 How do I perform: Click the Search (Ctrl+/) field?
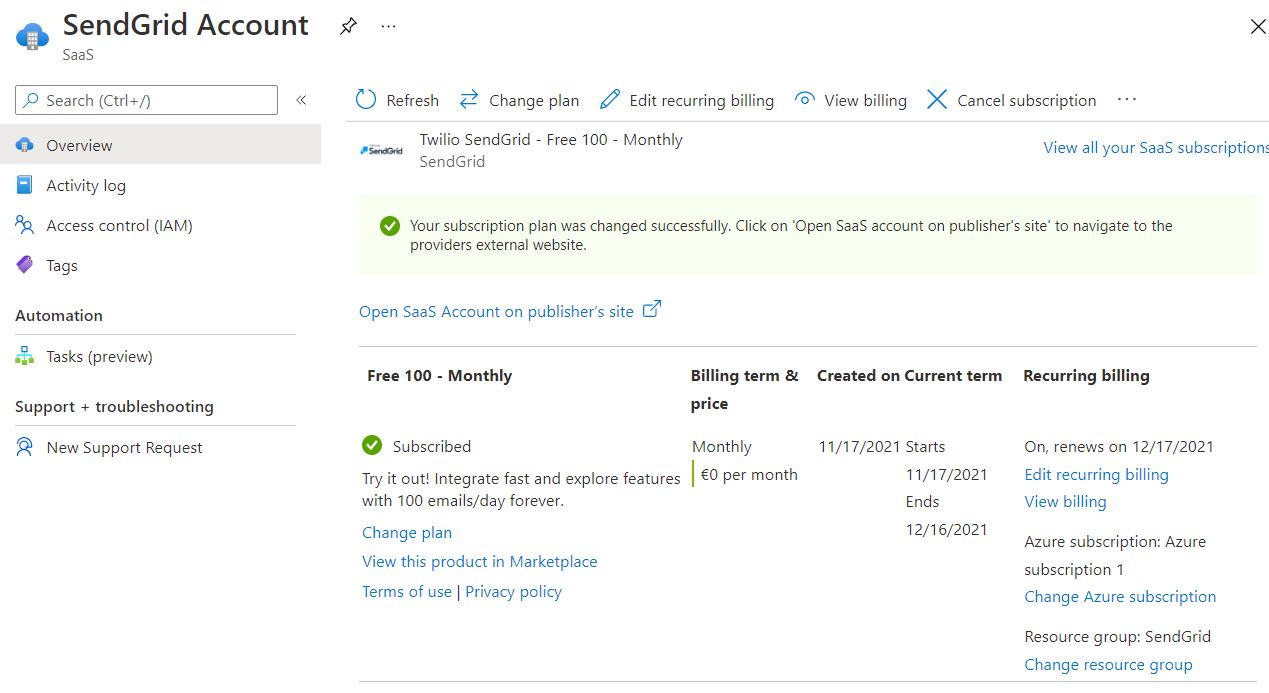[x=146, y=100]
